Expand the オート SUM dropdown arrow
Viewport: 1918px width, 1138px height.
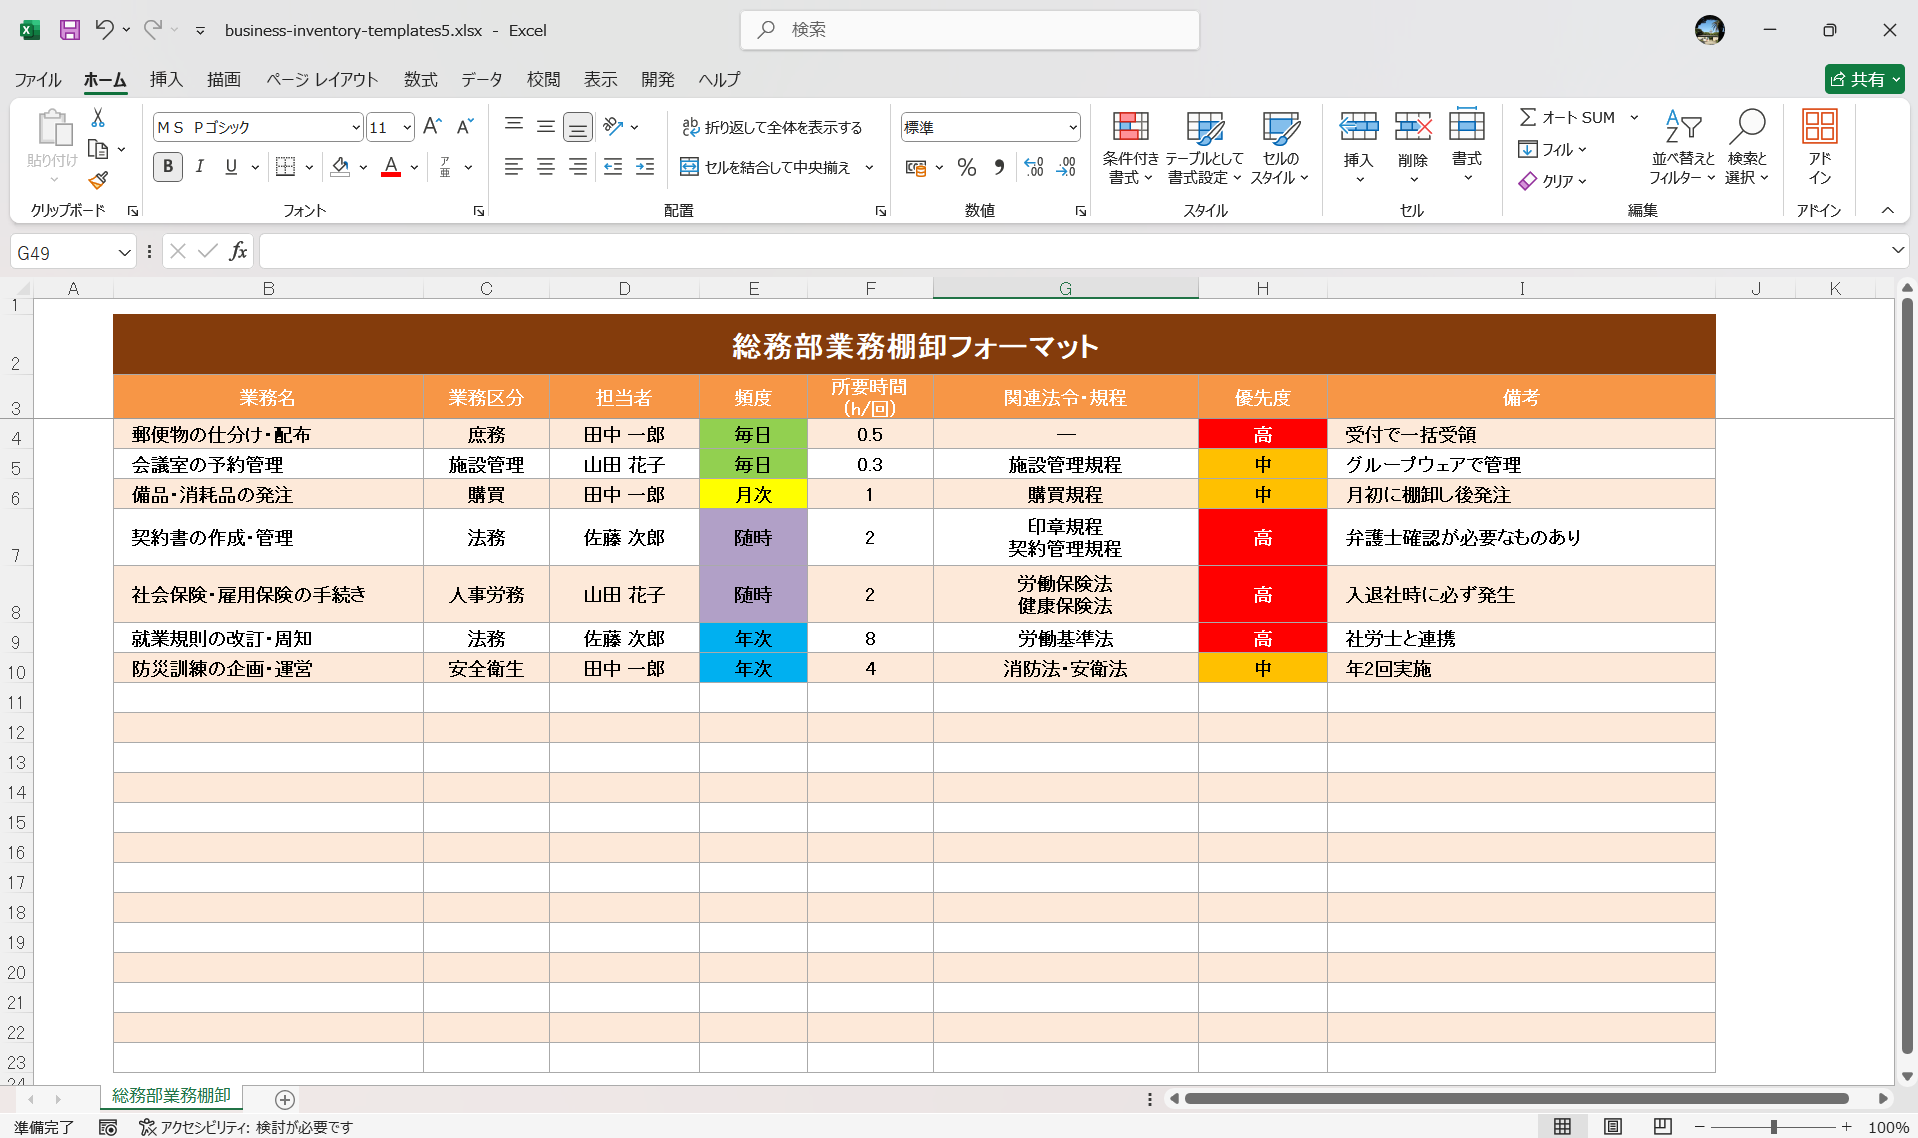point(1634,118)
